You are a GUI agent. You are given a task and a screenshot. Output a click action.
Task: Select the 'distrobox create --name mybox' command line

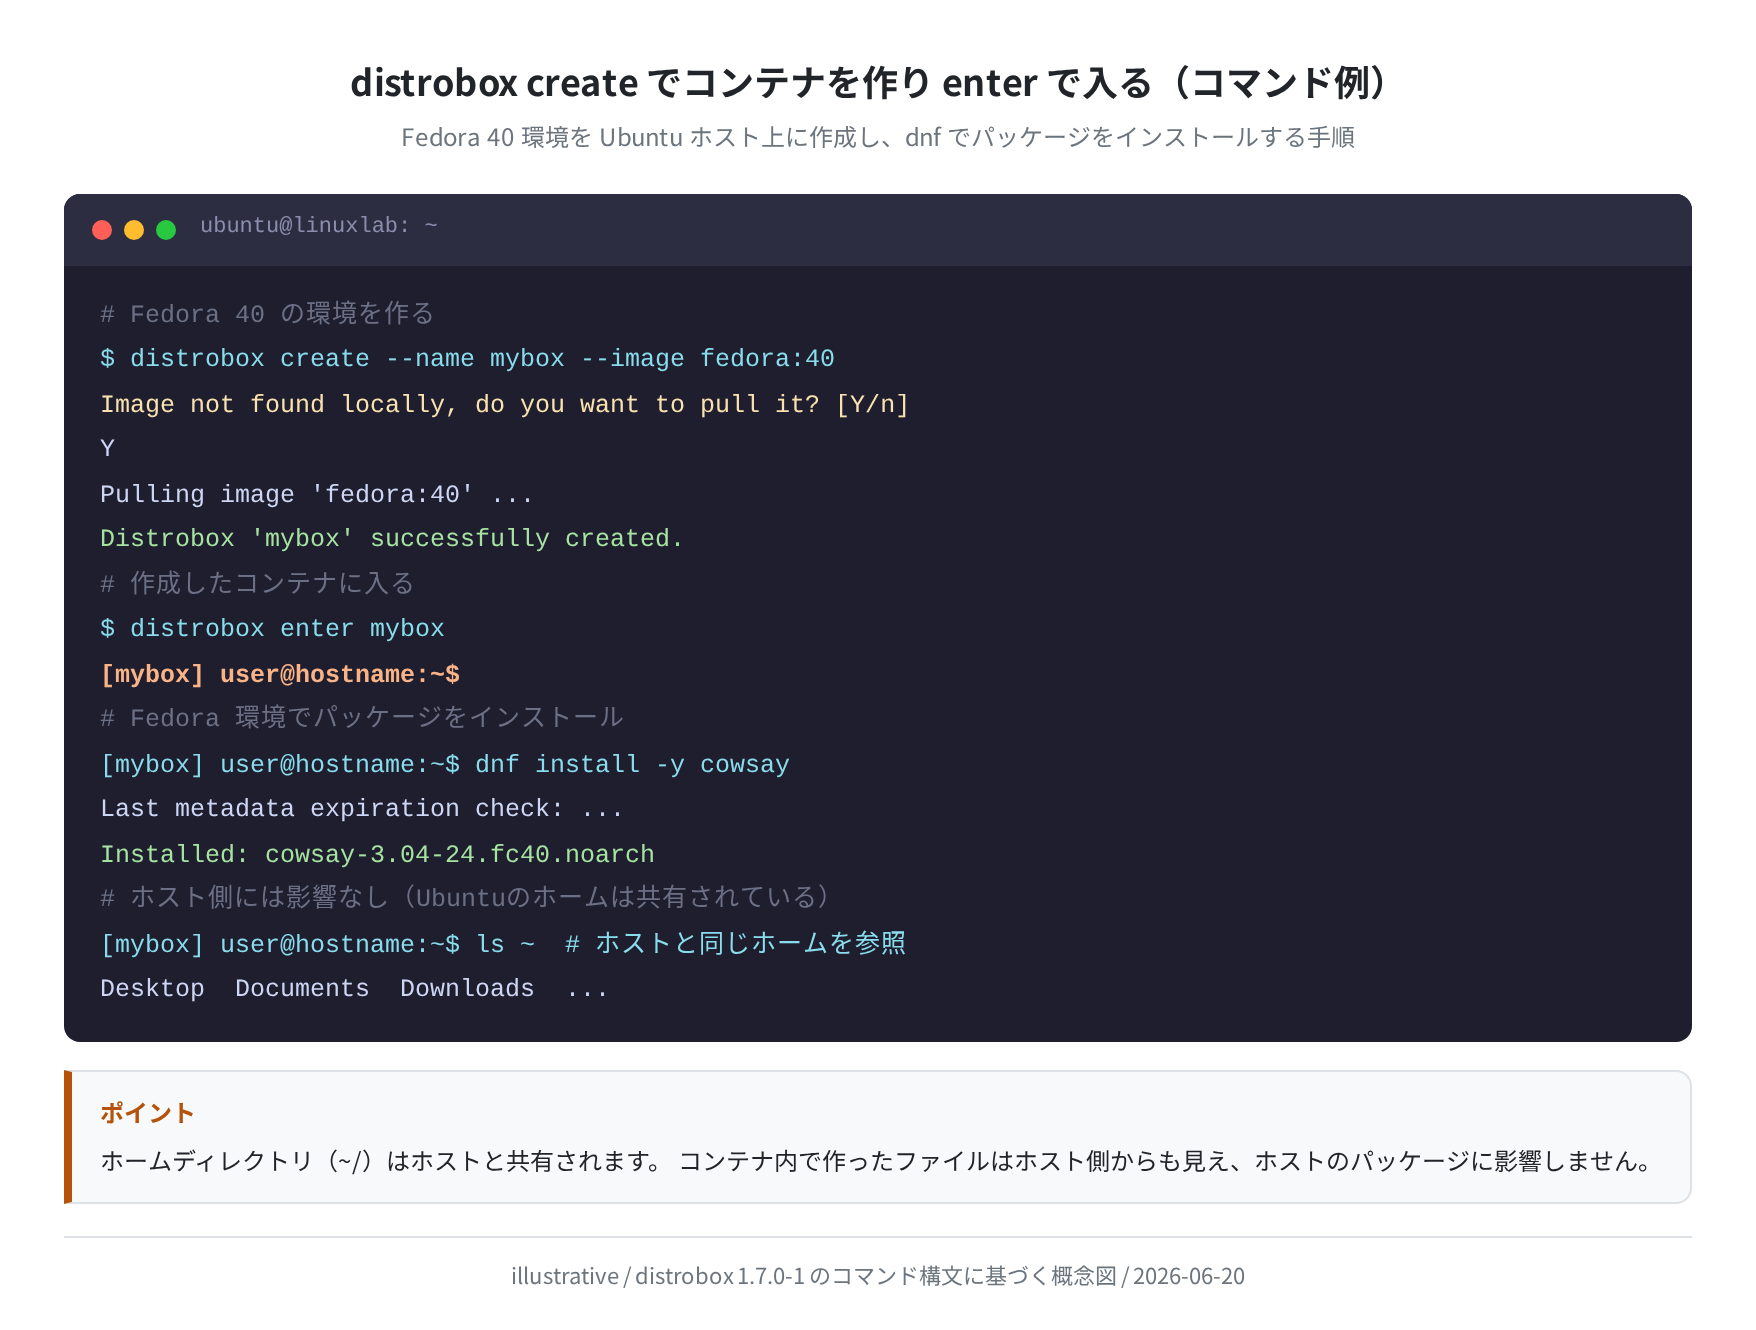467,359
